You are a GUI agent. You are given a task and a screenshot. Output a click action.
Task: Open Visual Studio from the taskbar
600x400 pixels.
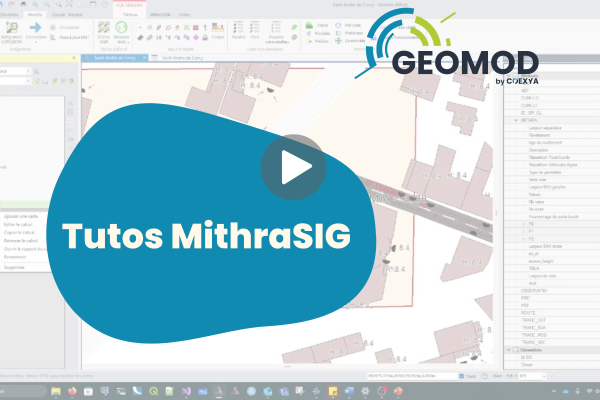pos(186,391)
